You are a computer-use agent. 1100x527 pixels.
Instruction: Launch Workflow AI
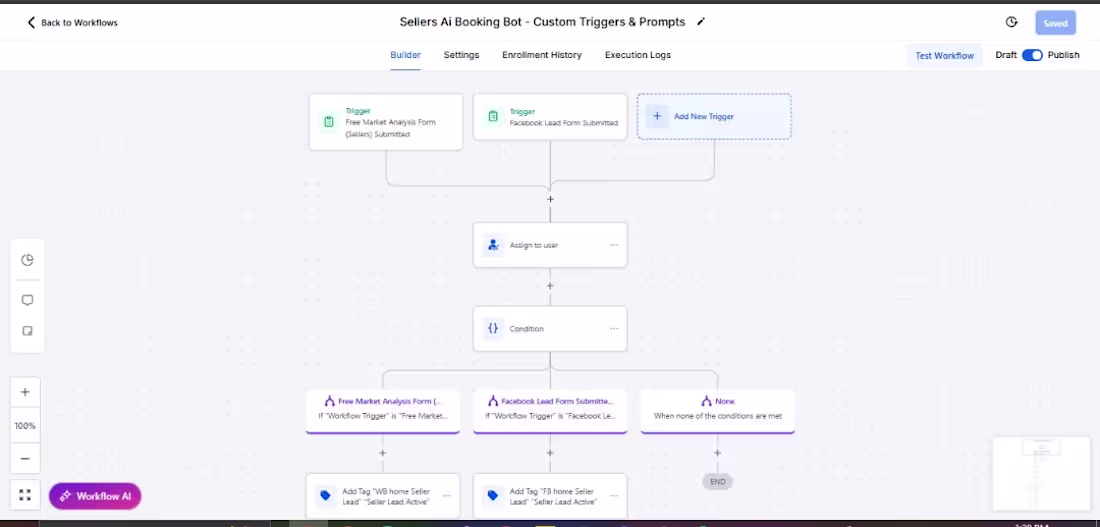tap(95, 496)
